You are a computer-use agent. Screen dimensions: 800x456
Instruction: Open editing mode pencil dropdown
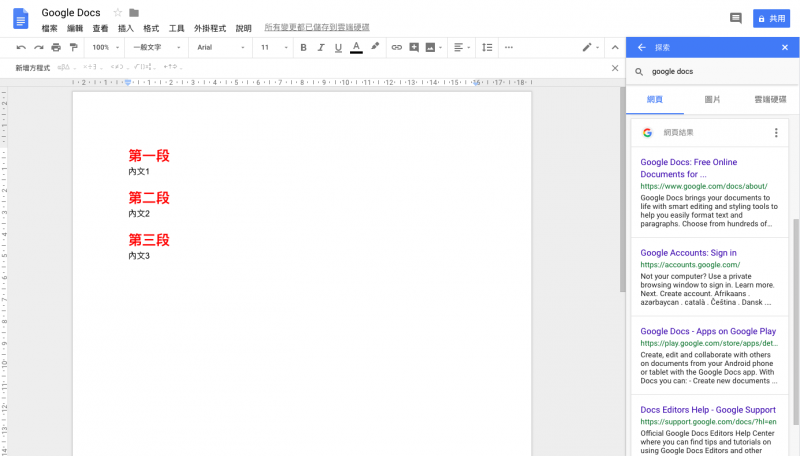[590, 47]
